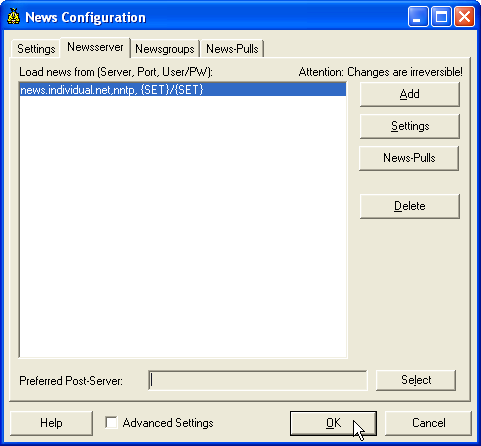Screen dimensions: 481x446
Task: Cancel the News Configuration dialog
Action: pyautogui.click(x=428, y=423)
